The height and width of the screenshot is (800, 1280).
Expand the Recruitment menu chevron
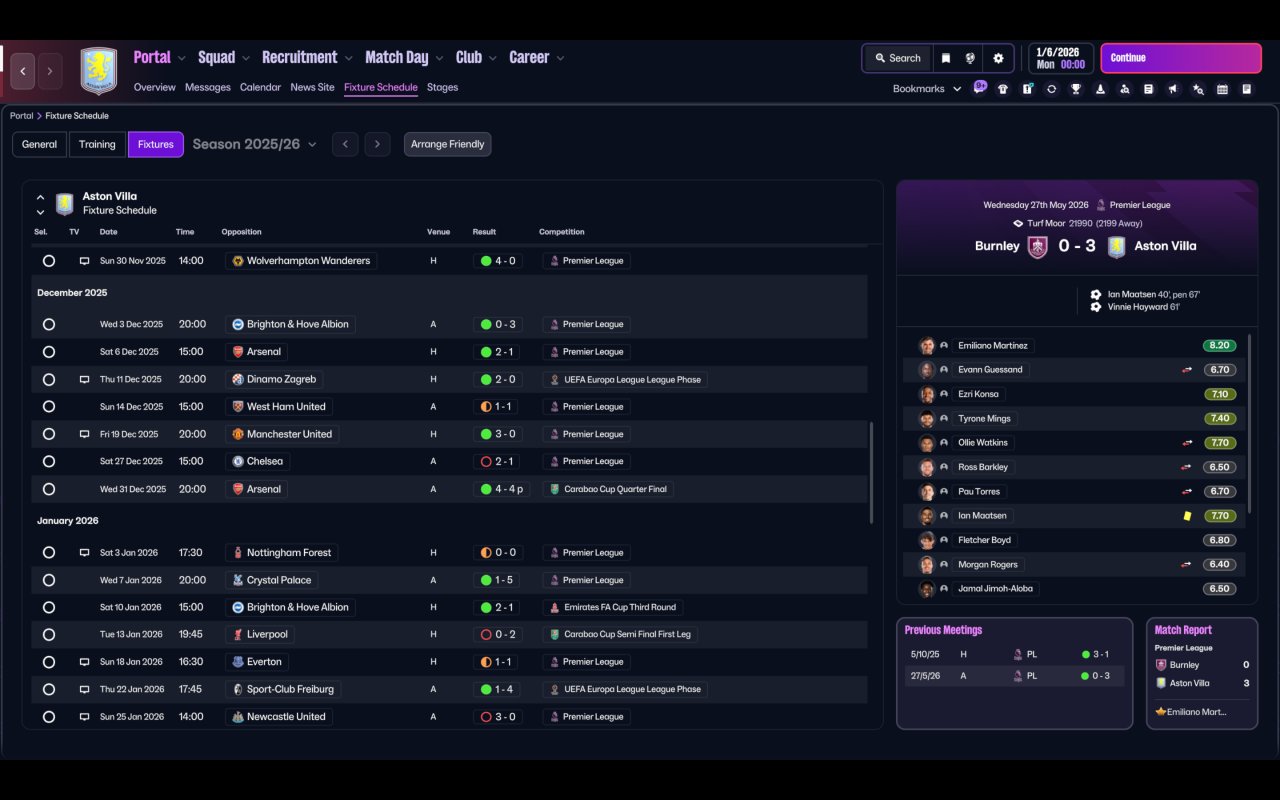pos(348,59)
